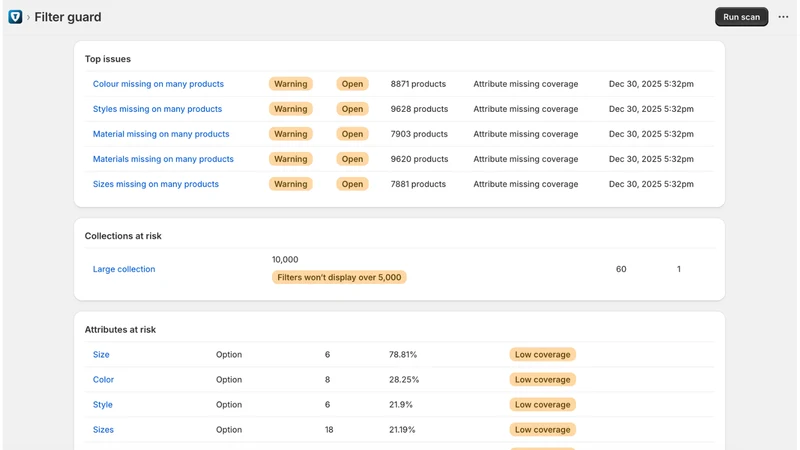Image resolution: width=800 pixels, height=450 pixels.
Task: Click the Run scan button
Action: point(741,17)
